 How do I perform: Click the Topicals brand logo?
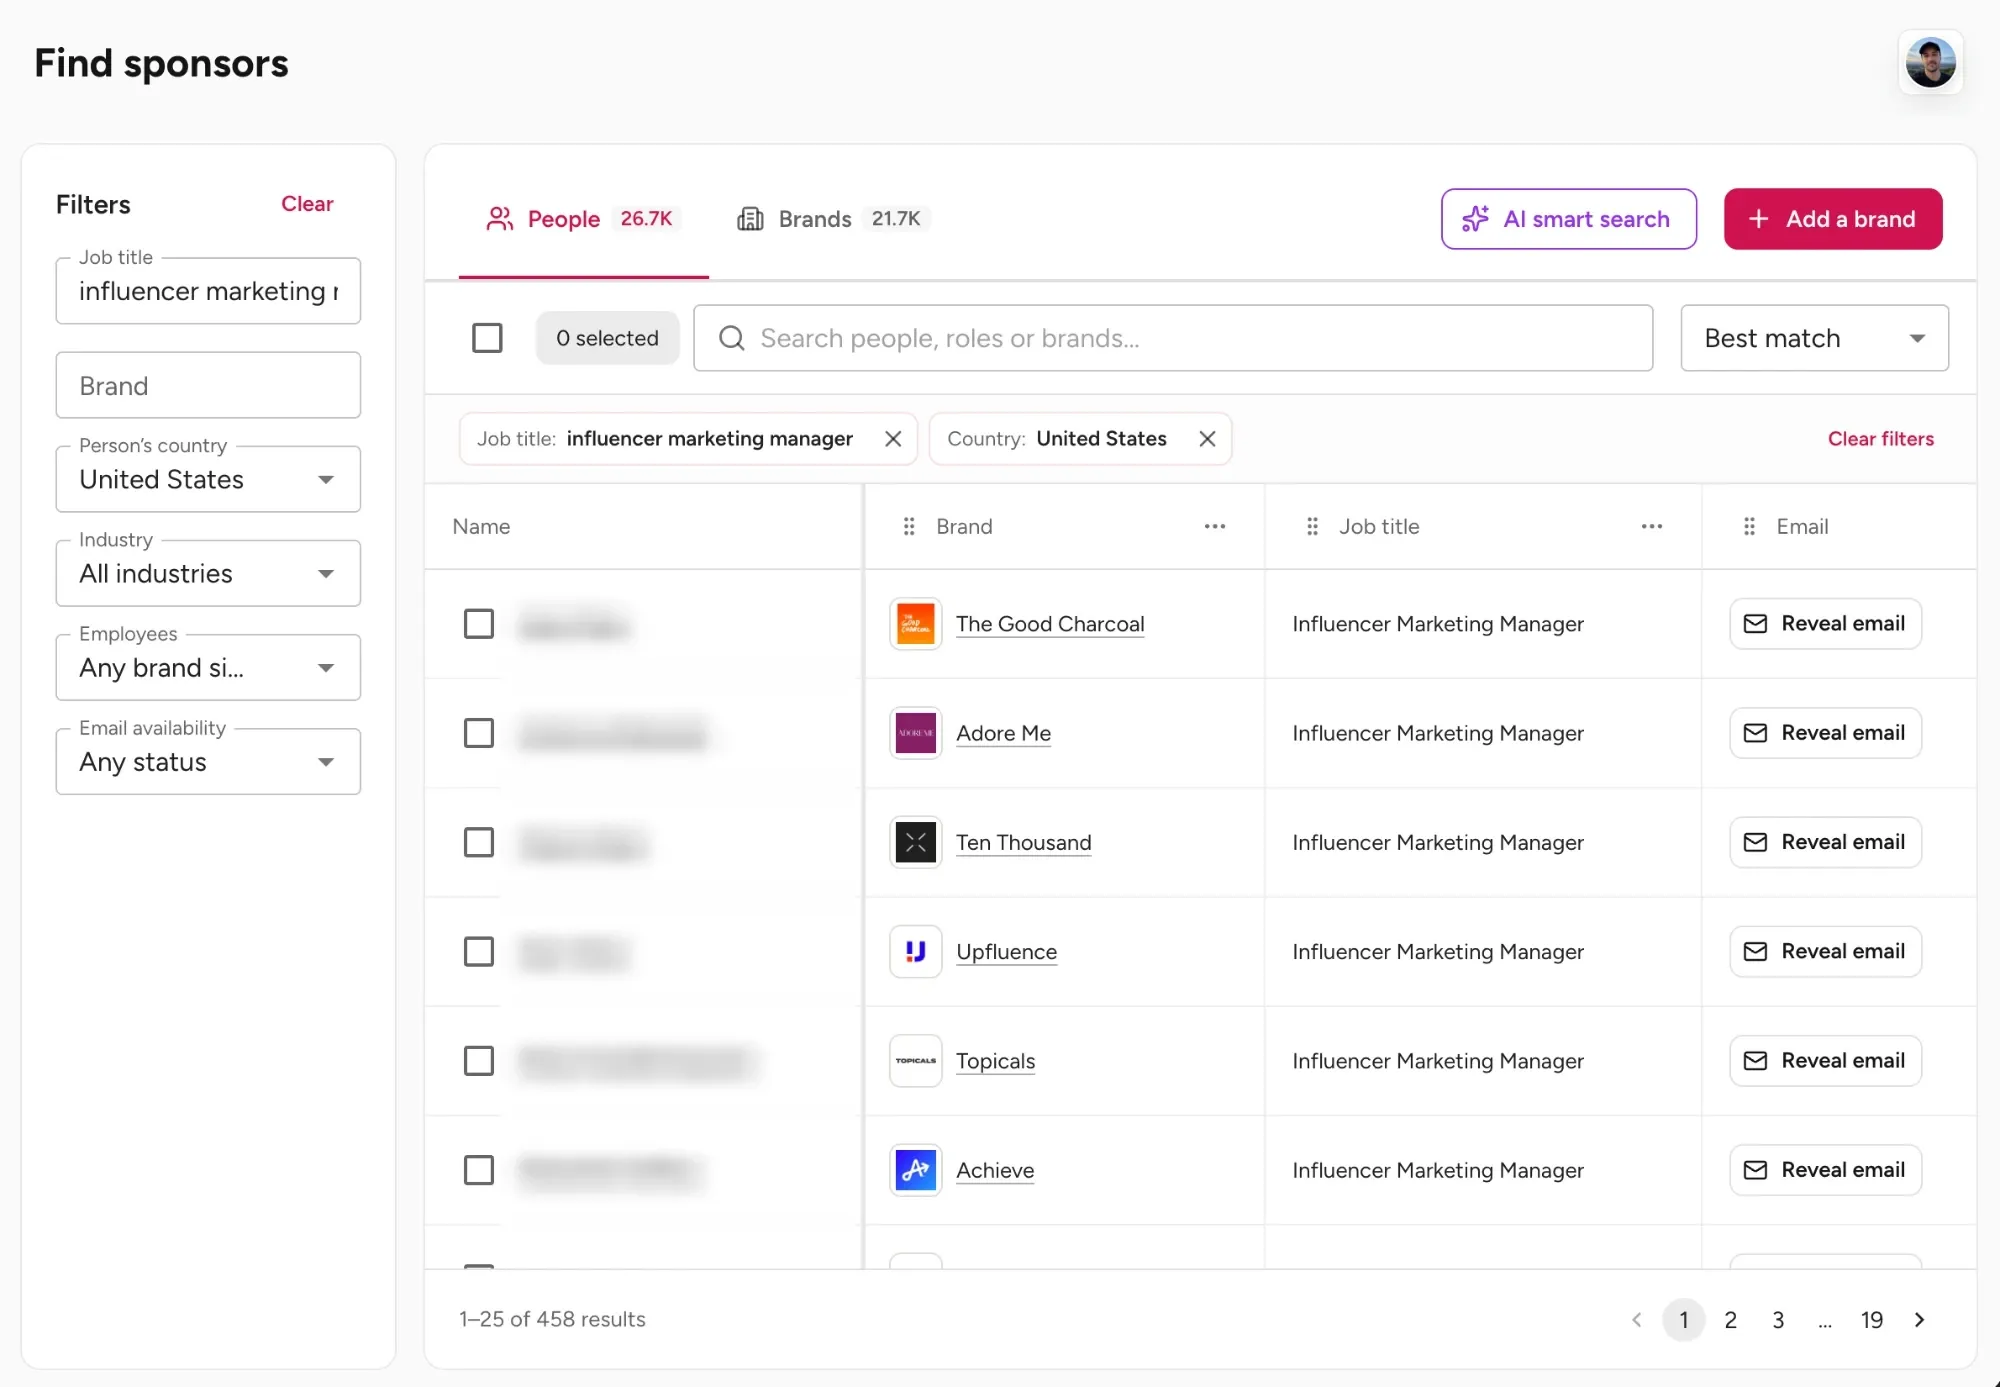915,1061
